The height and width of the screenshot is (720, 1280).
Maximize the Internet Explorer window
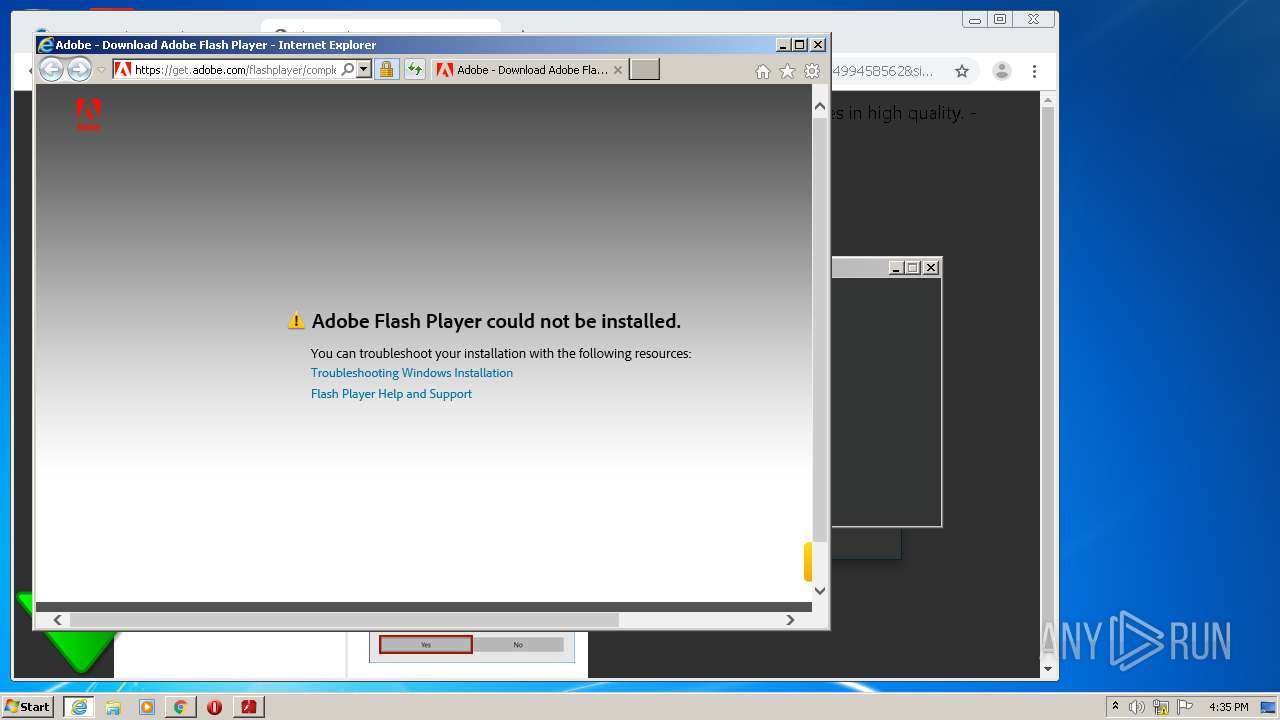point(799,45)
